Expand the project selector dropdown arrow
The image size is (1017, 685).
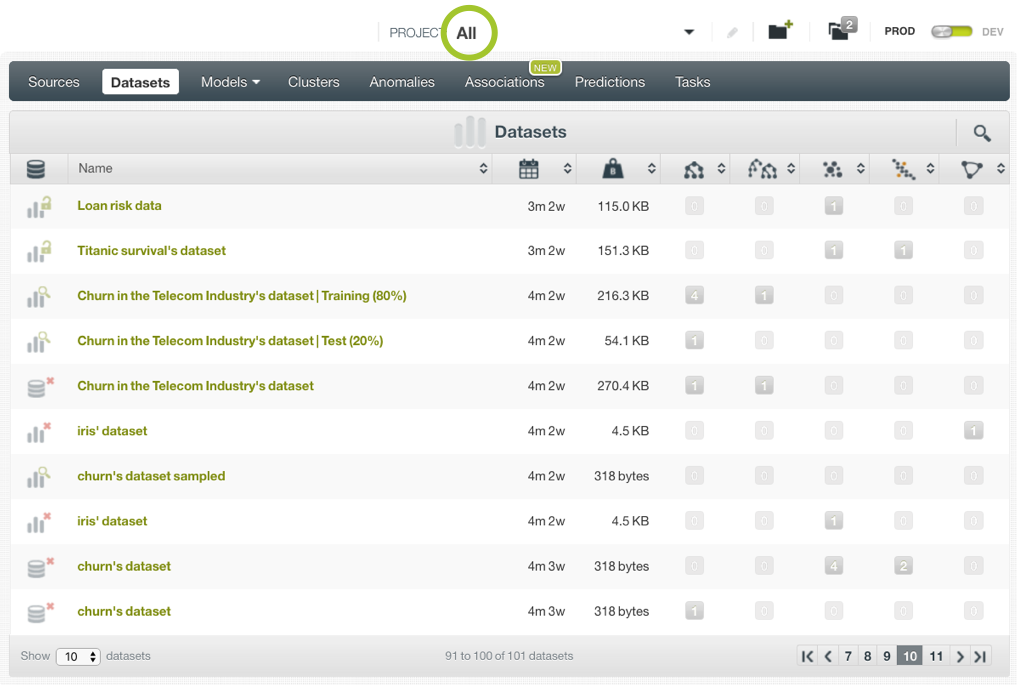point(689,32)
